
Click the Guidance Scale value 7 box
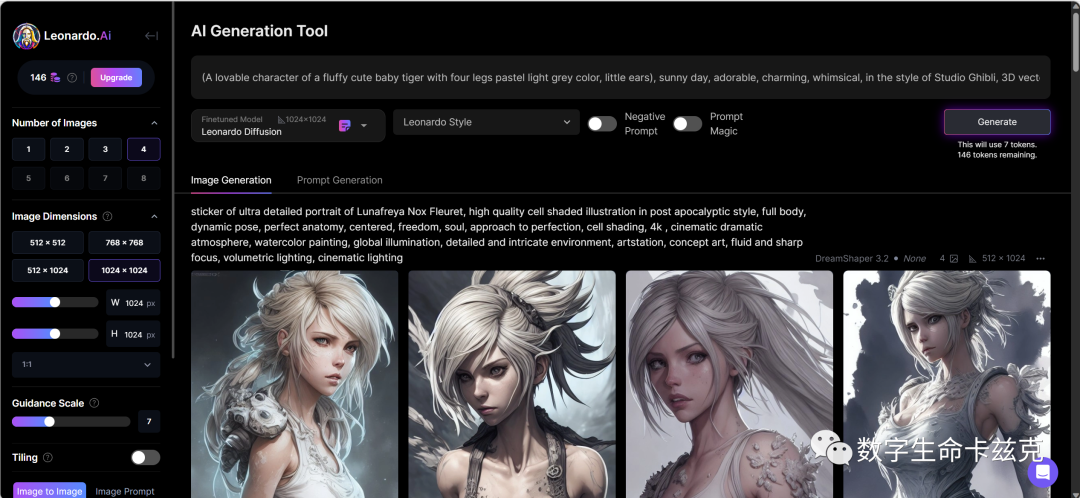(x=149, y=422)
